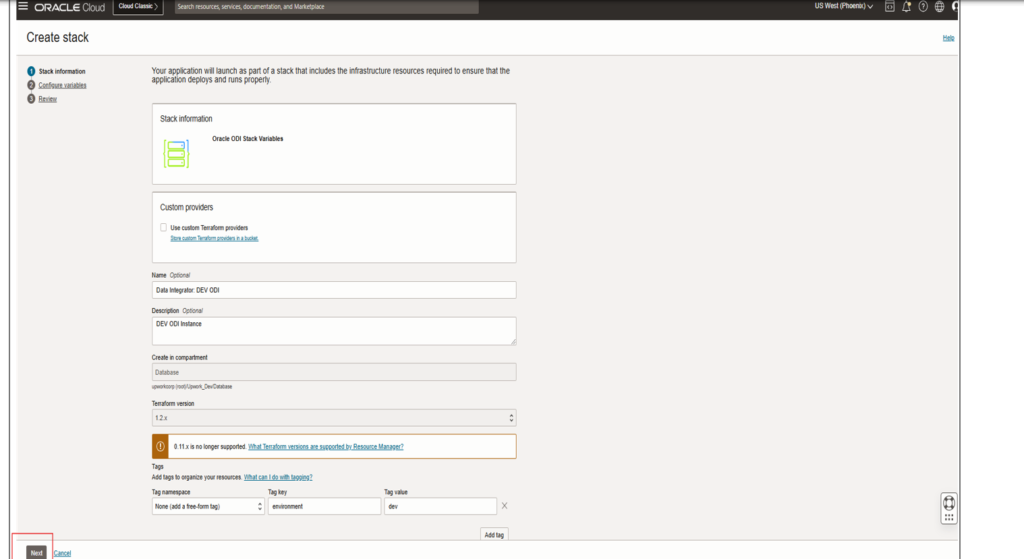This screenshot has width=1024, height=559.
Task: Click the help question mark icon
Action: [x=922, y=7]
